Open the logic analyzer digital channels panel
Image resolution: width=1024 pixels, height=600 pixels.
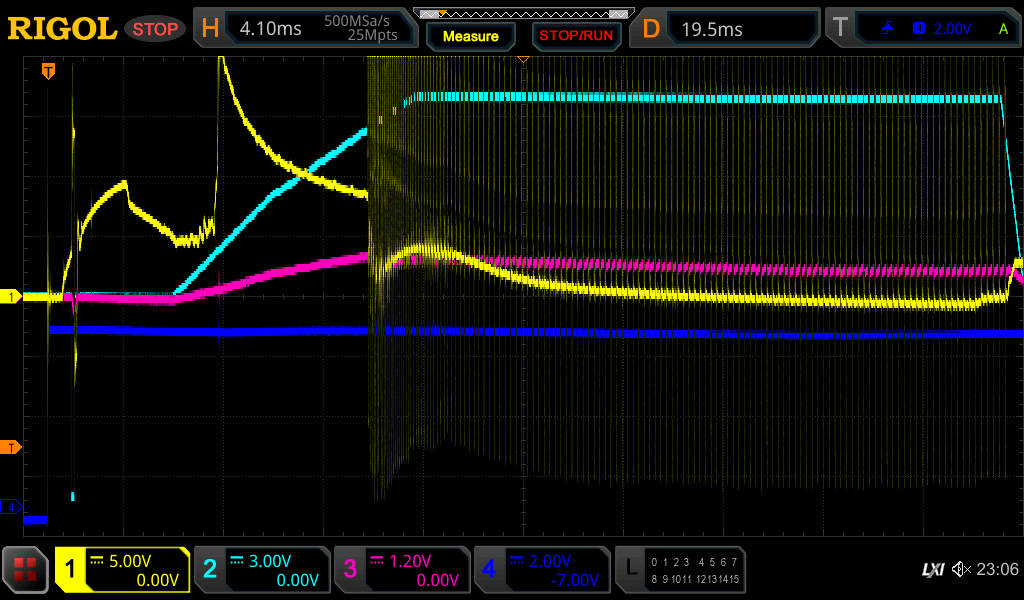pyautogui.click(x=680, y=570)
